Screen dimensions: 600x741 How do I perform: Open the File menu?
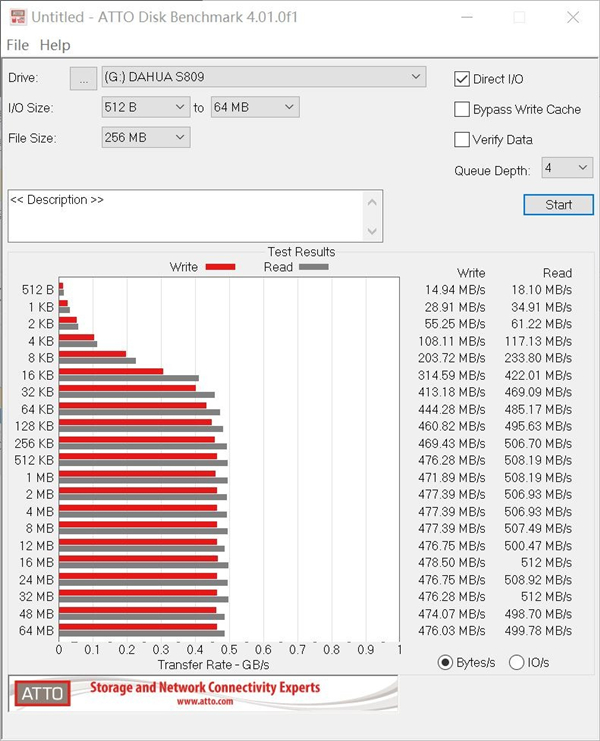click(17, 45)
